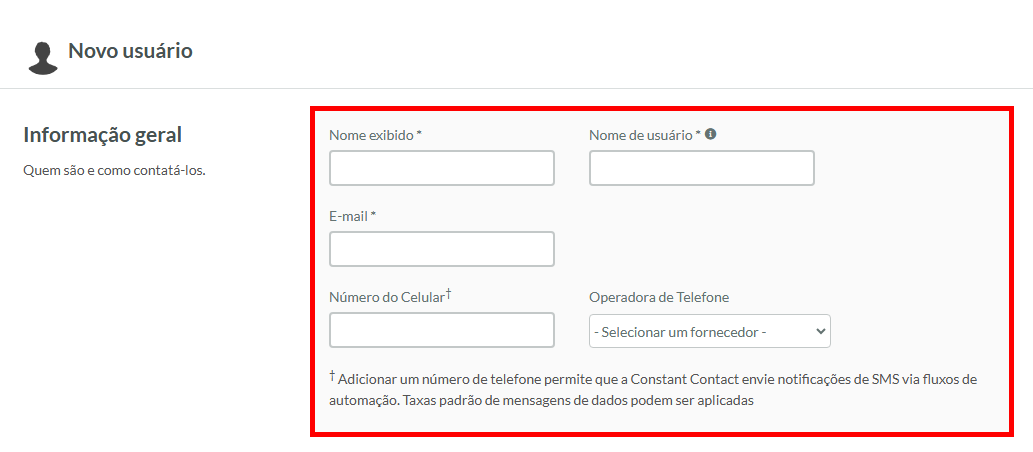Click the dagger symbol after Número do Celular
Image resolution: width=1033 pixels, height=452 pixels.
point(449,293)
